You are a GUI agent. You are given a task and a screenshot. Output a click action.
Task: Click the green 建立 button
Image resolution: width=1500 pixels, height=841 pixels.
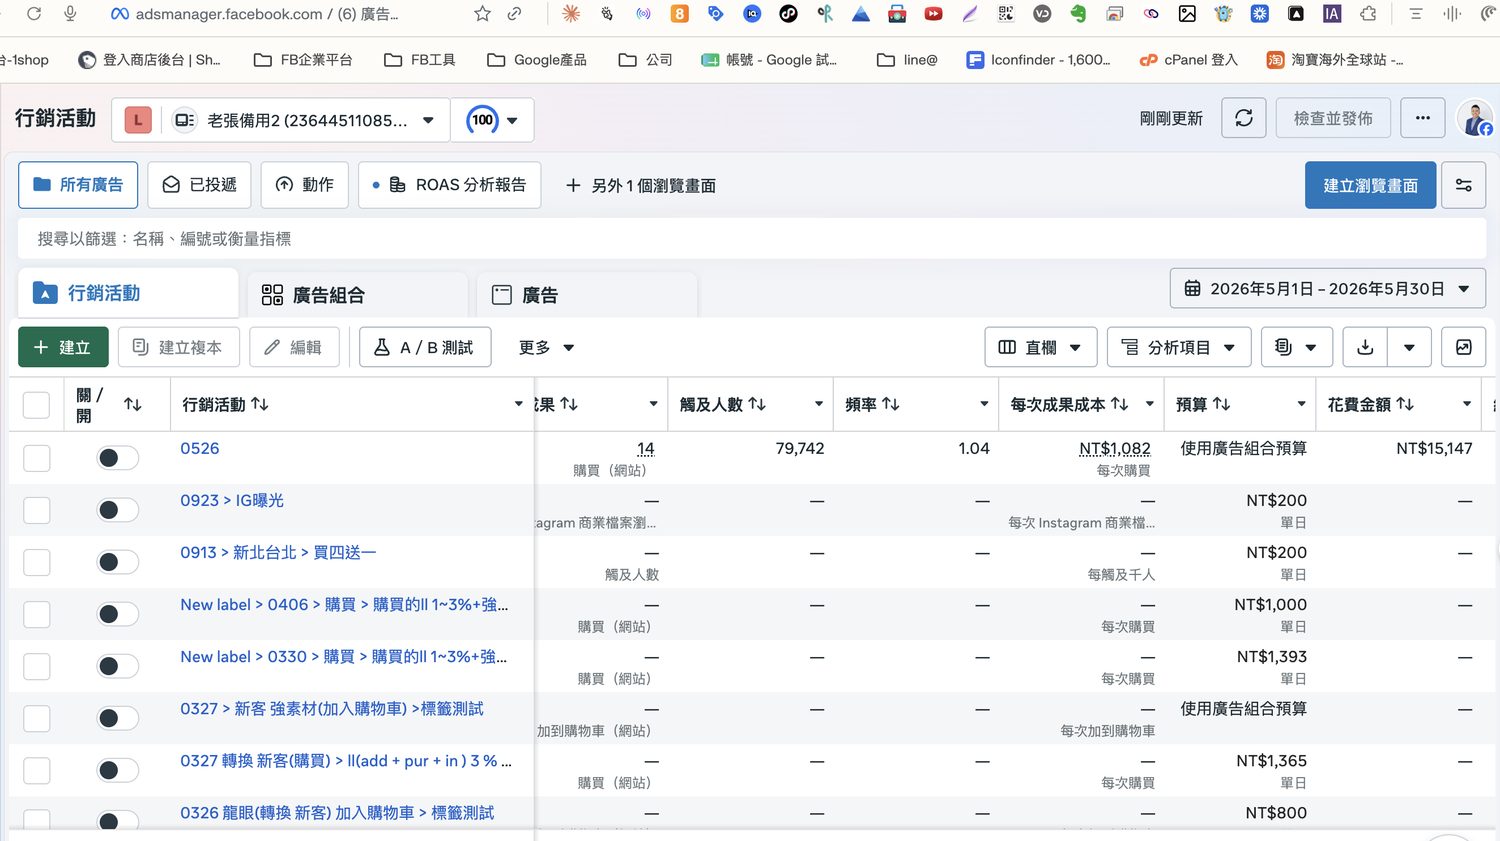[63, 347]
